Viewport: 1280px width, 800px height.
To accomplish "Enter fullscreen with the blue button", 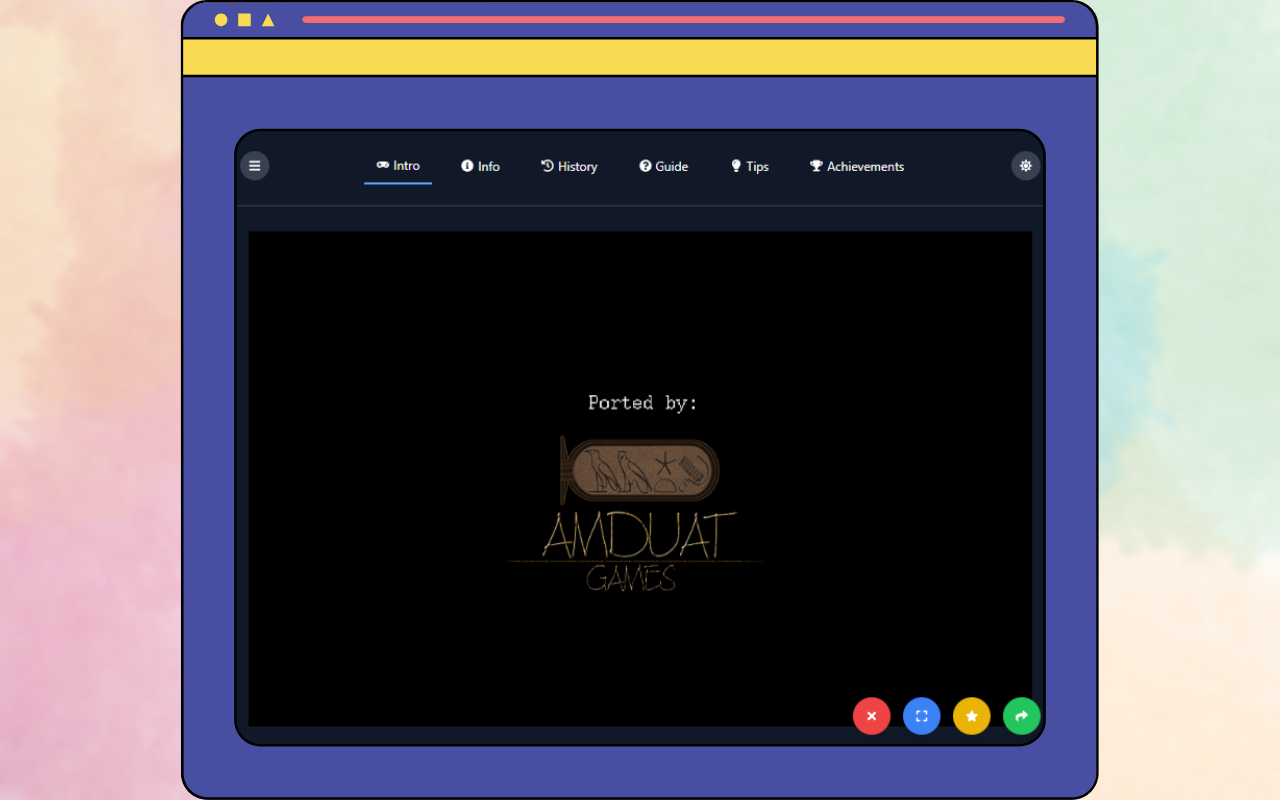I will coord(921,716).
